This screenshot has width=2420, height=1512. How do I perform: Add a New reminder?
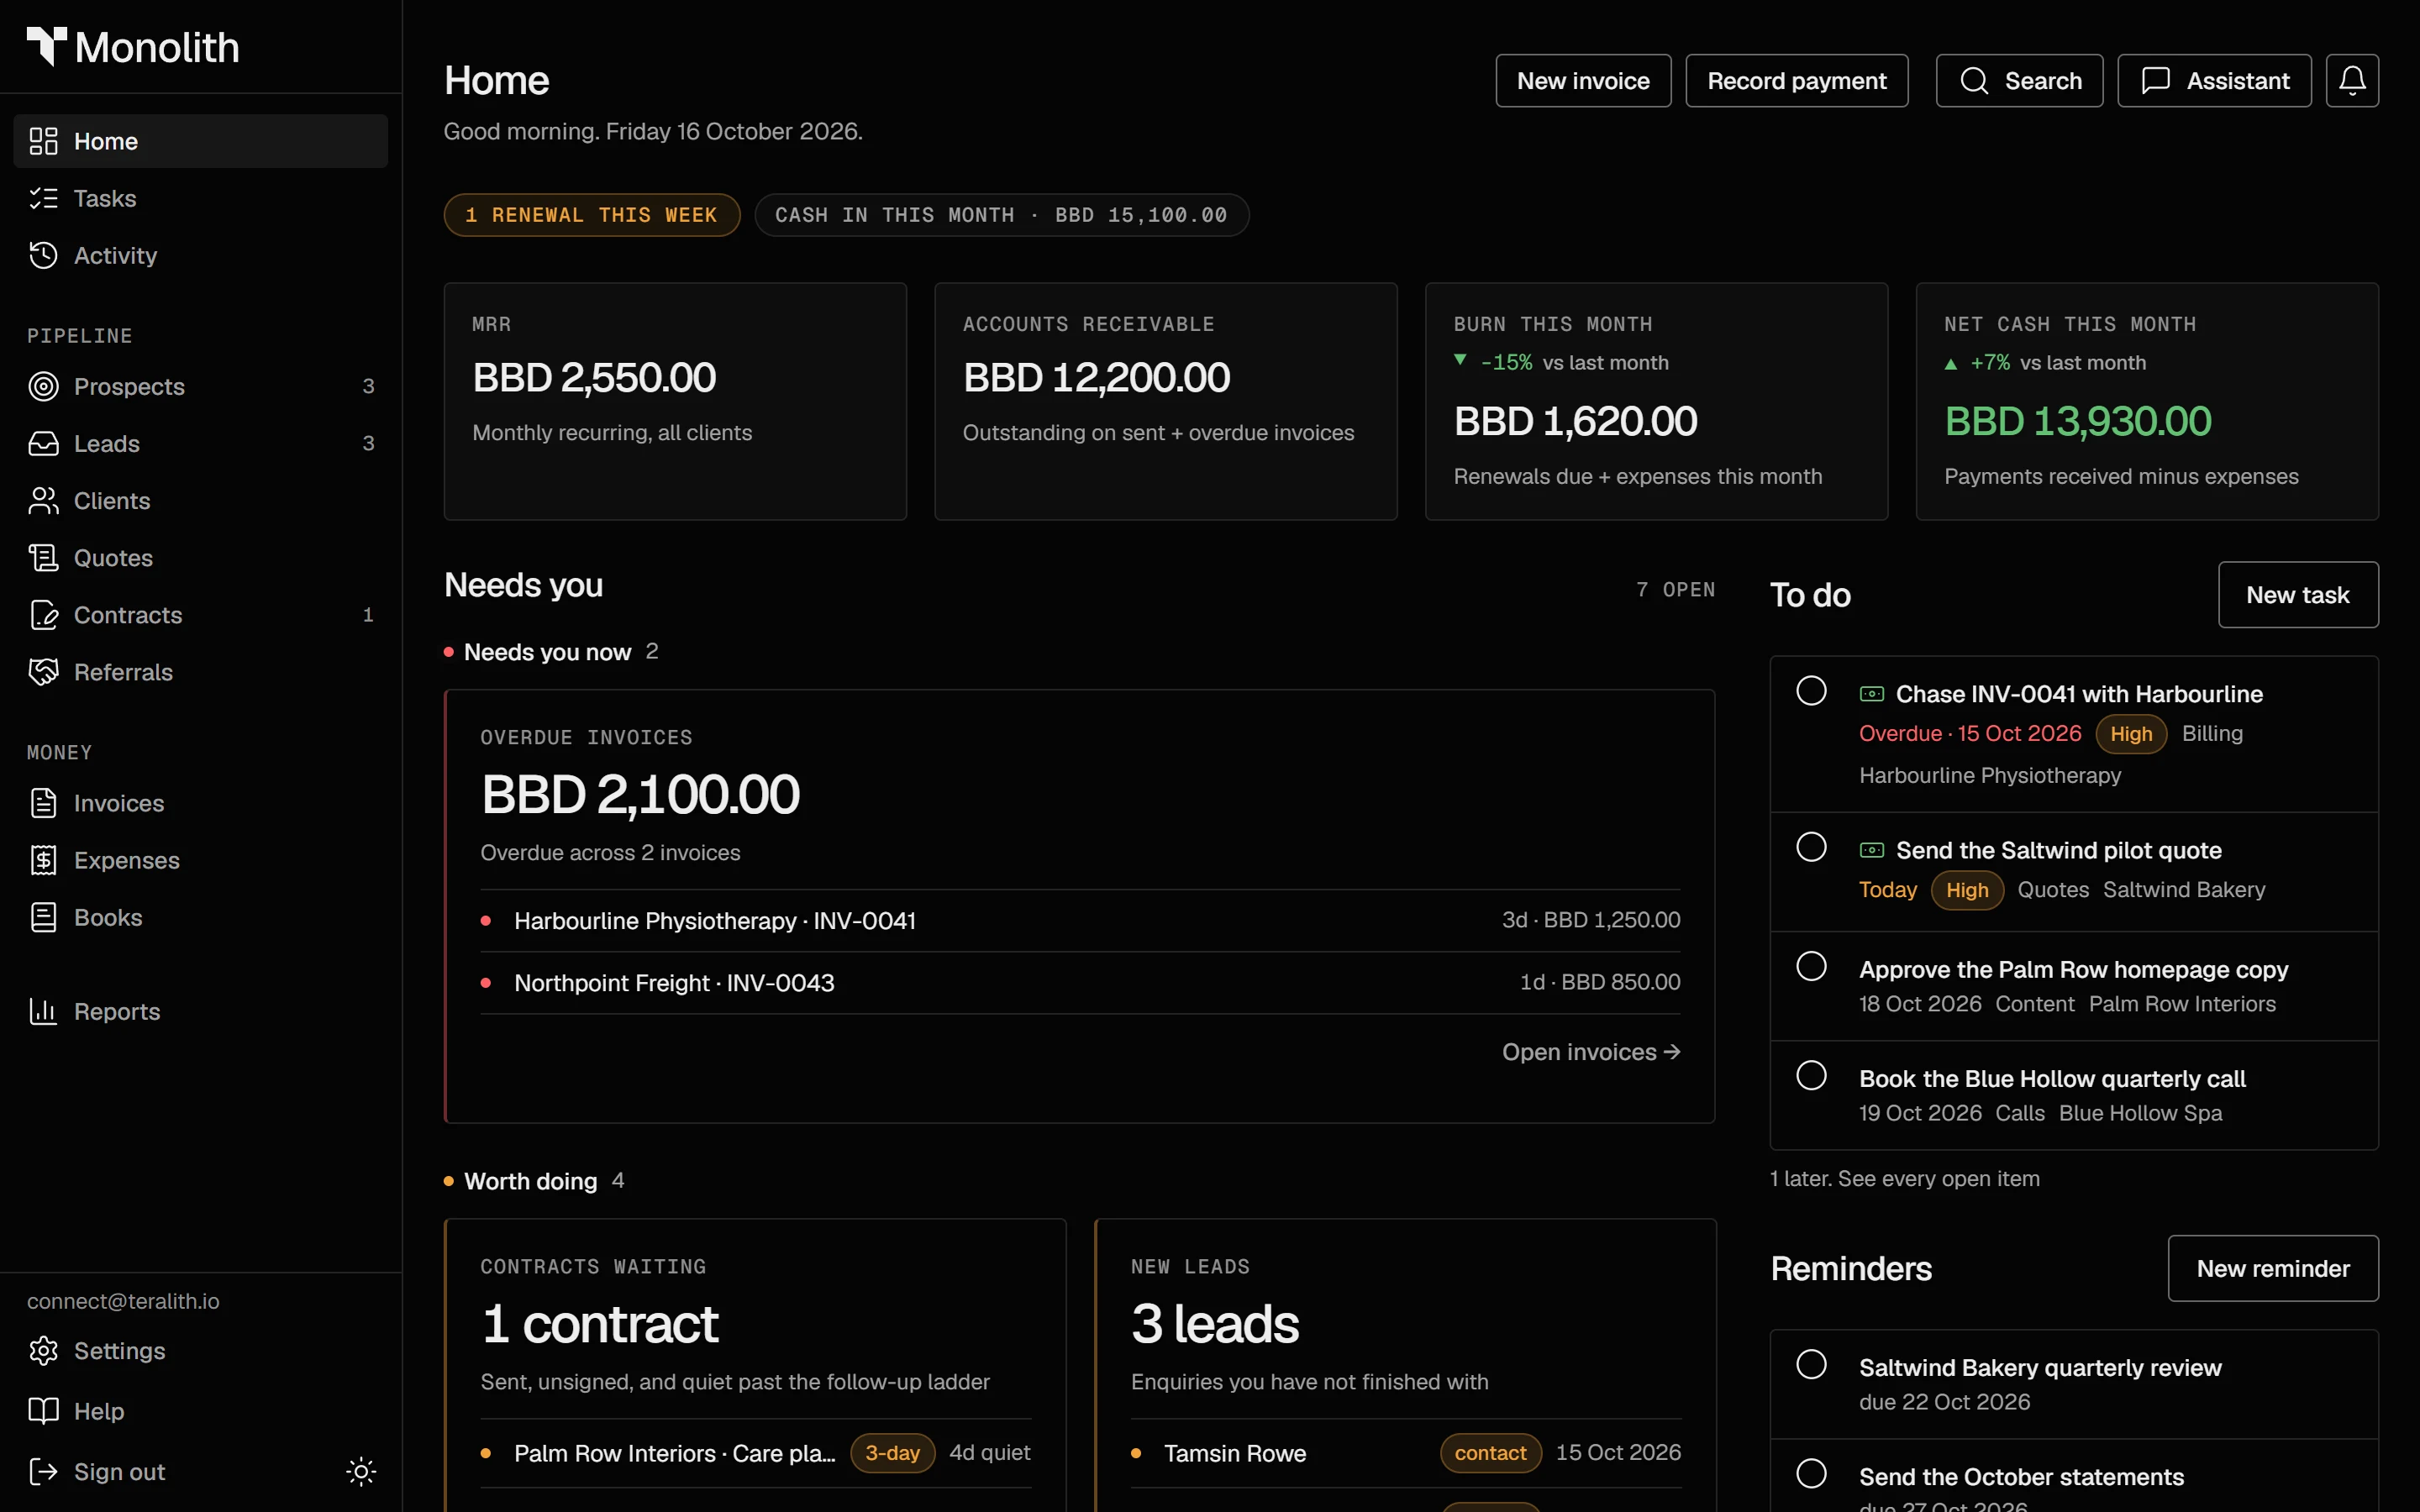(2272, 1268)
